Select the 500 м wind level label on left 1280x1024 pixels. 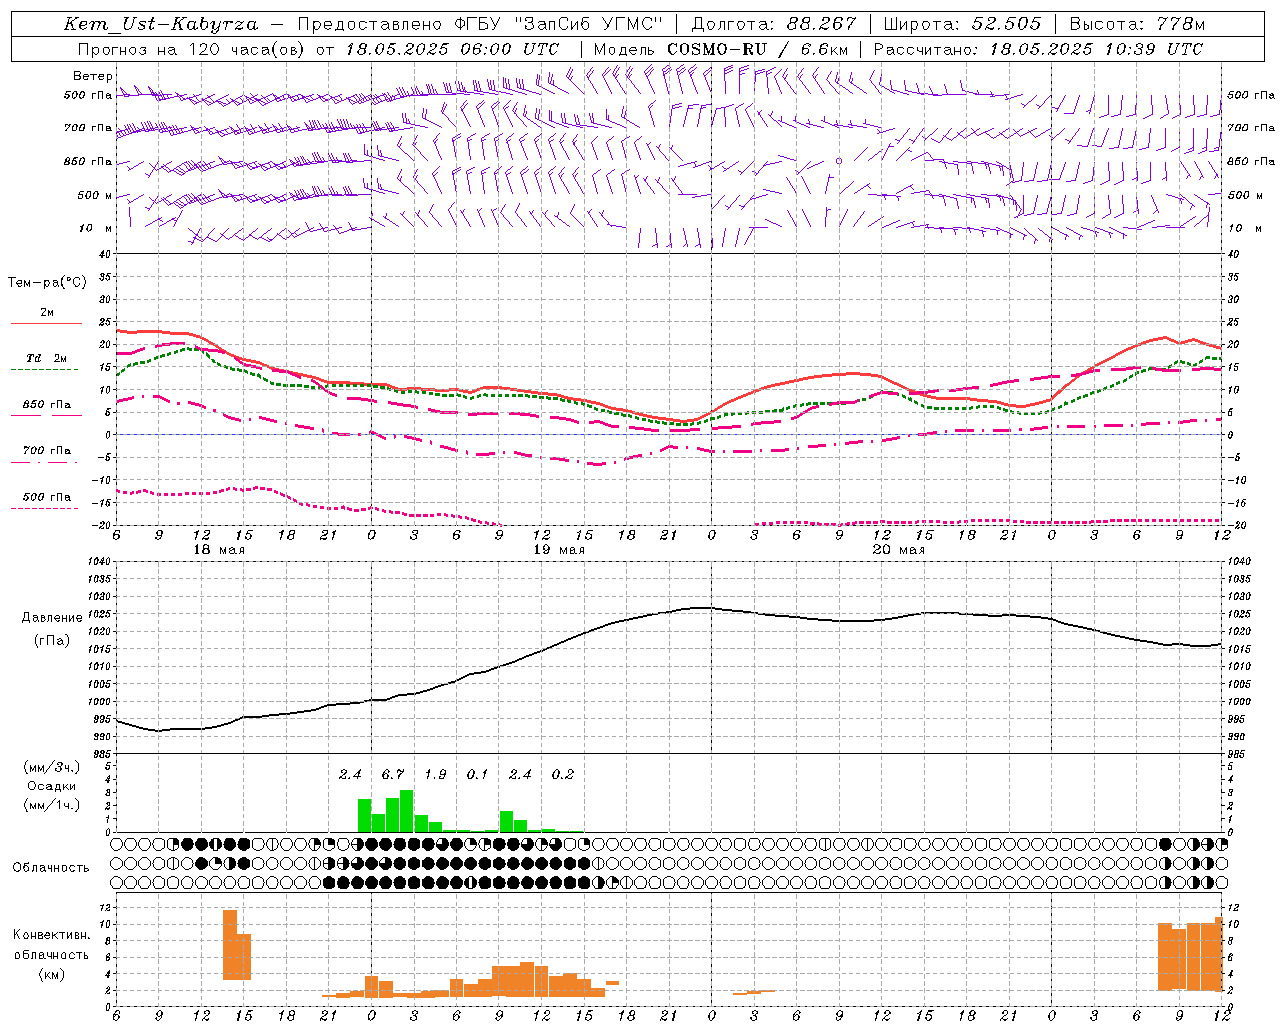point(95,195)
